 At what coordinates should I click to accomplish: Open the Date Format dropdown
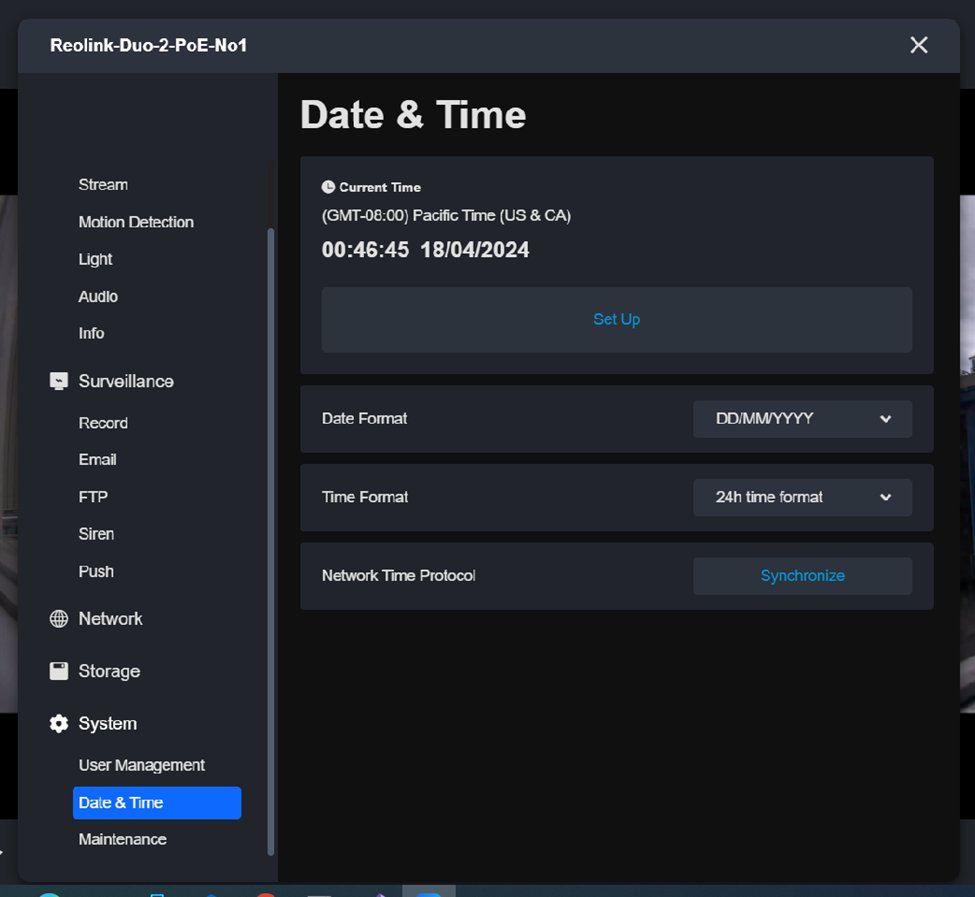(x=802, y=419)
